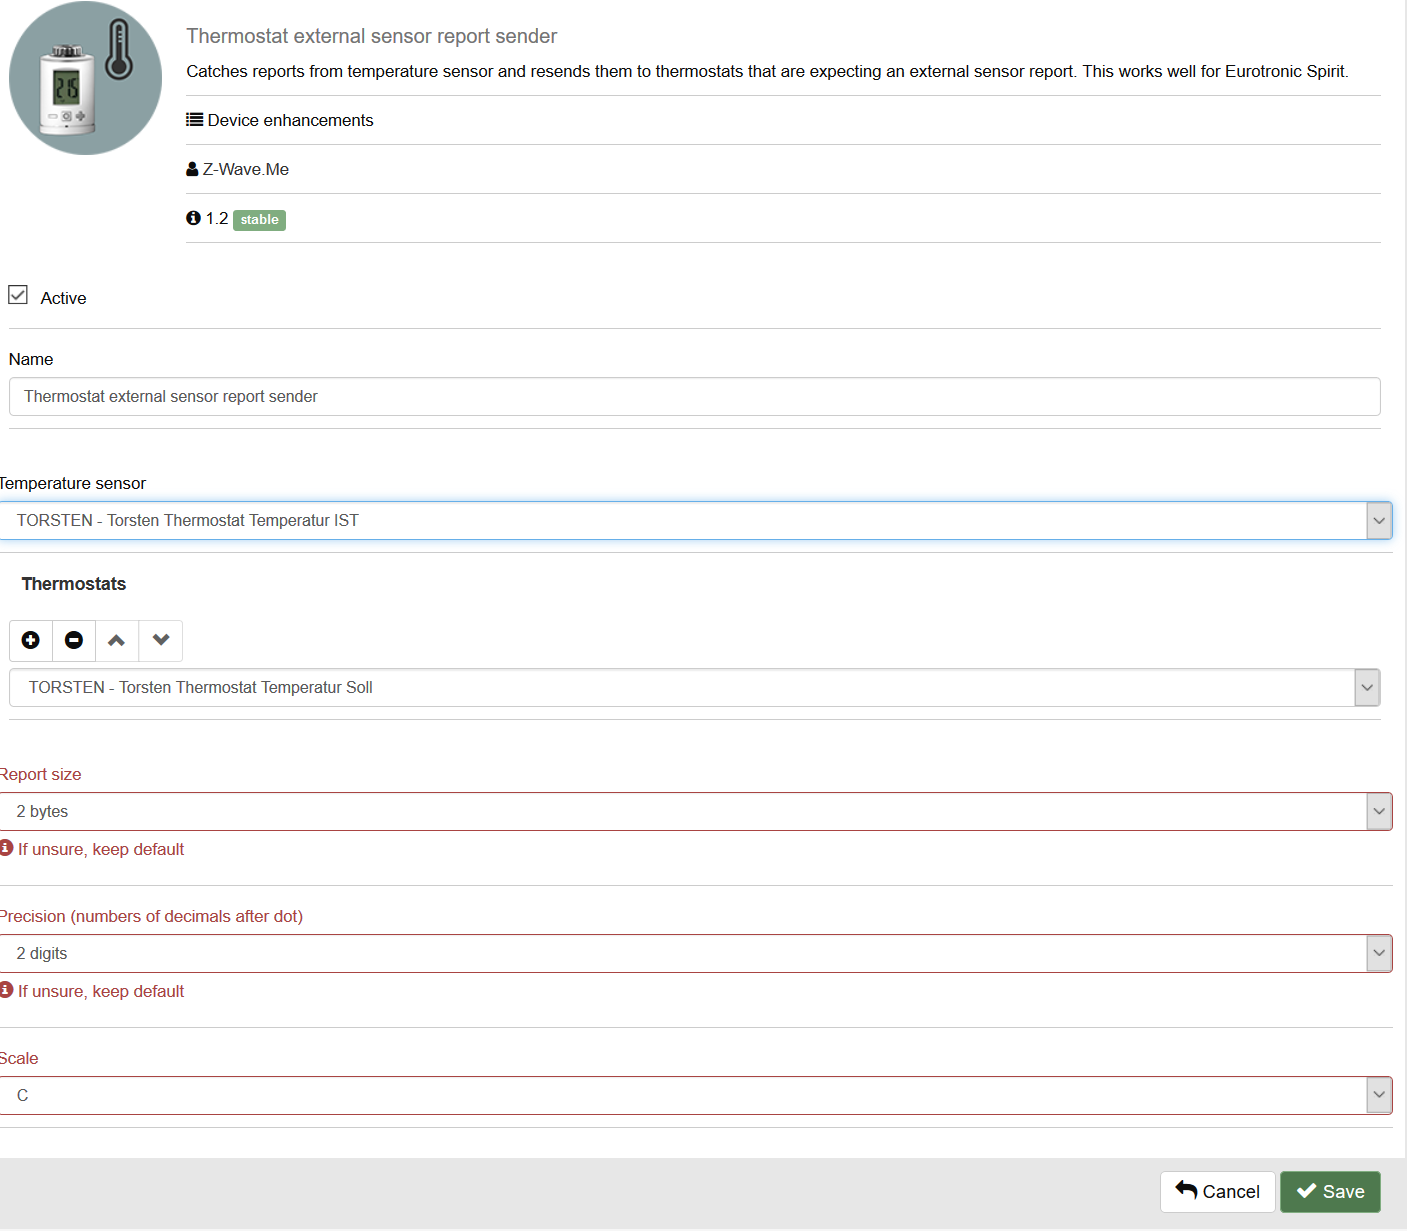Click the thermostat app thumbnail image
Viewport: 1407px width, 1231px height.
coord(85,78)
